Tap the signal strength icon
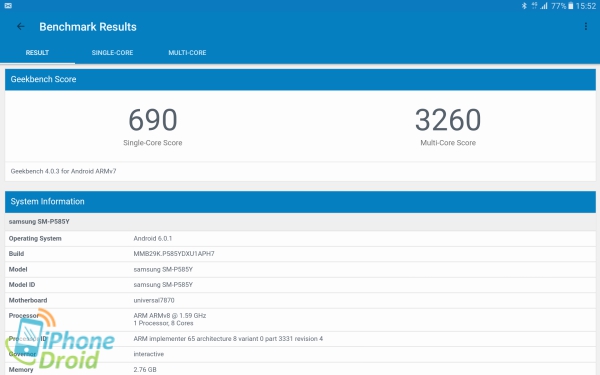 pyautogui.click(x=544, y=6)
